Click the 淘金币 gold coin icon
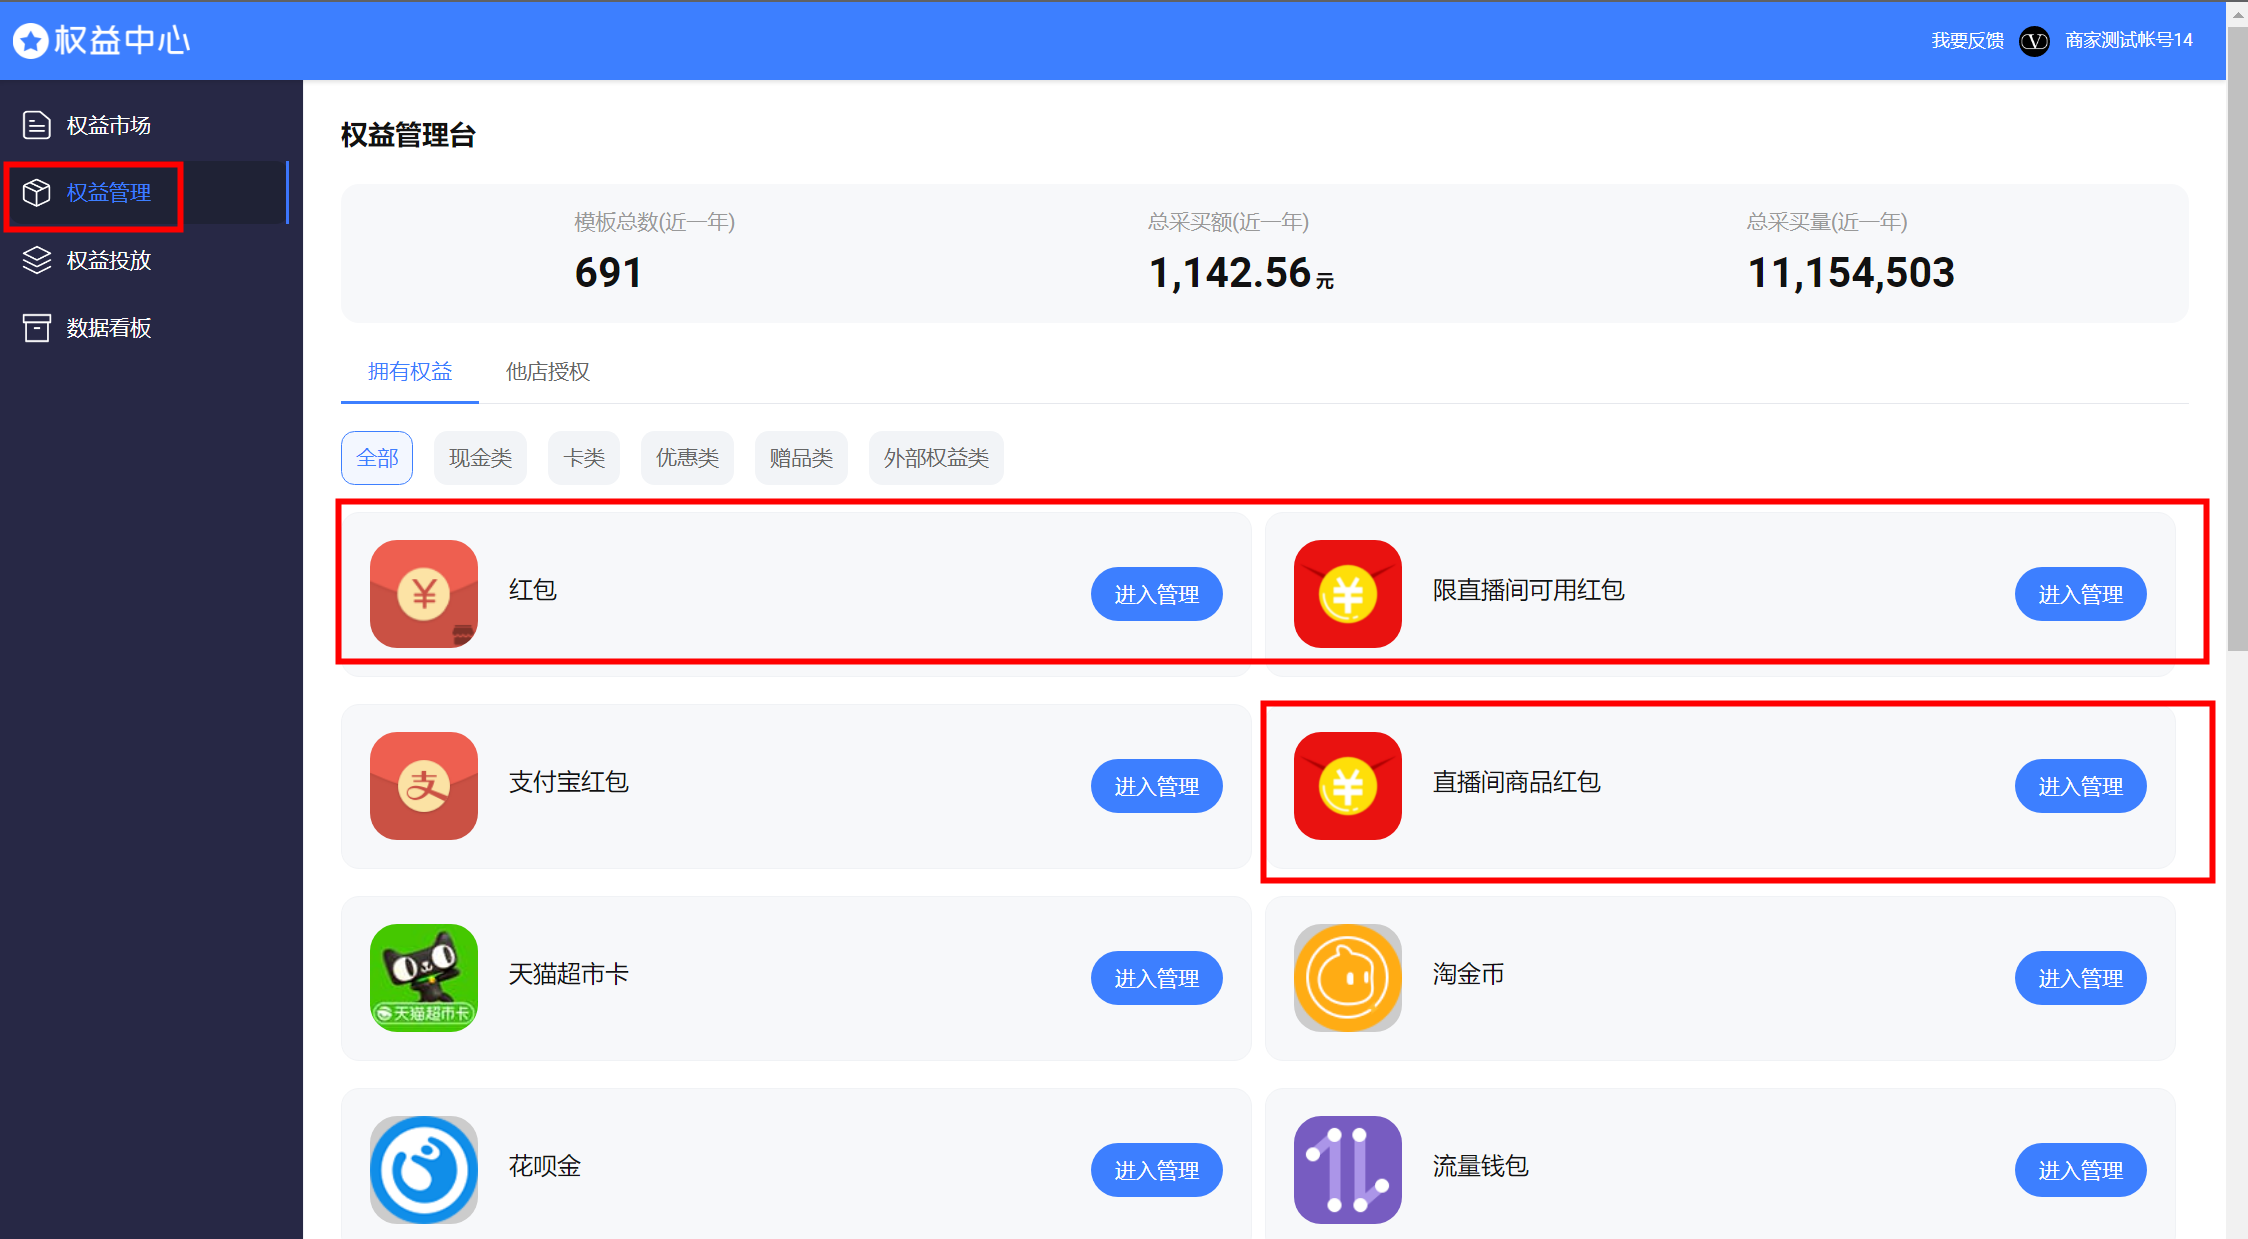 pyautogui.click(x=1348, y=978)
